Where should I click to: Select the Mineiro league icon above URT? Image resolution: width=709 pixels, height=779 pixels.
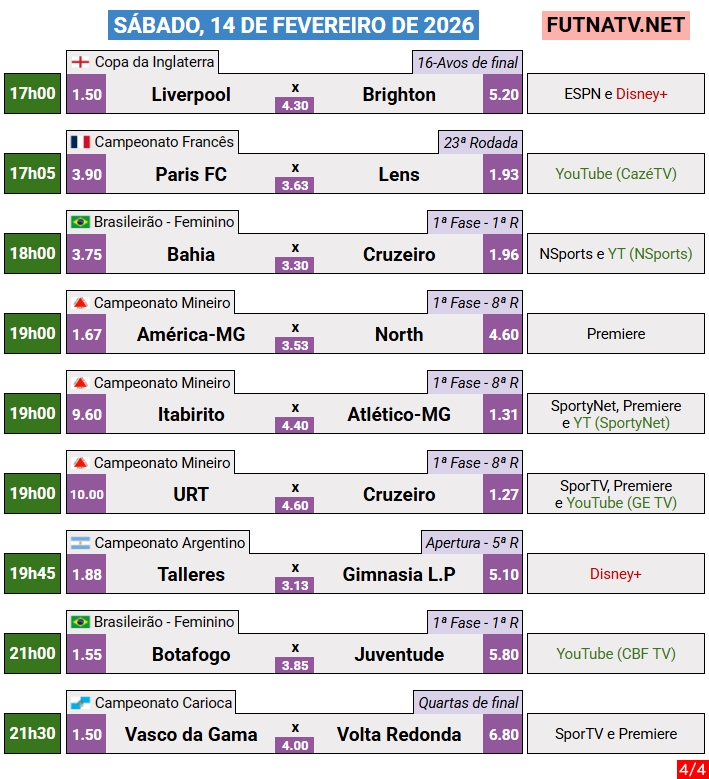tap(80, 462)
